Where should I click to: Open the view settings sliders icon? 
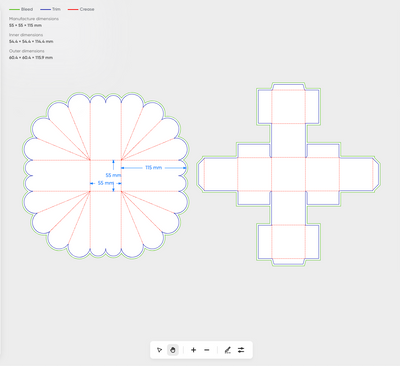point(241,350)
